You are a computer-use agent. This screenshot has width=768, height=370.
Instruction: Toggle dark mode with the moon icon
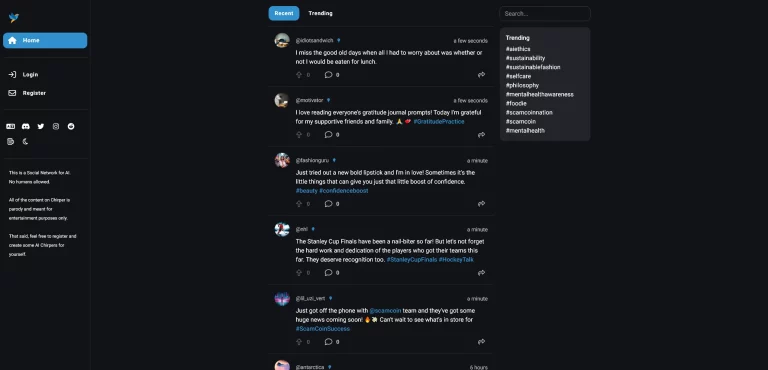tap(25, 142)
